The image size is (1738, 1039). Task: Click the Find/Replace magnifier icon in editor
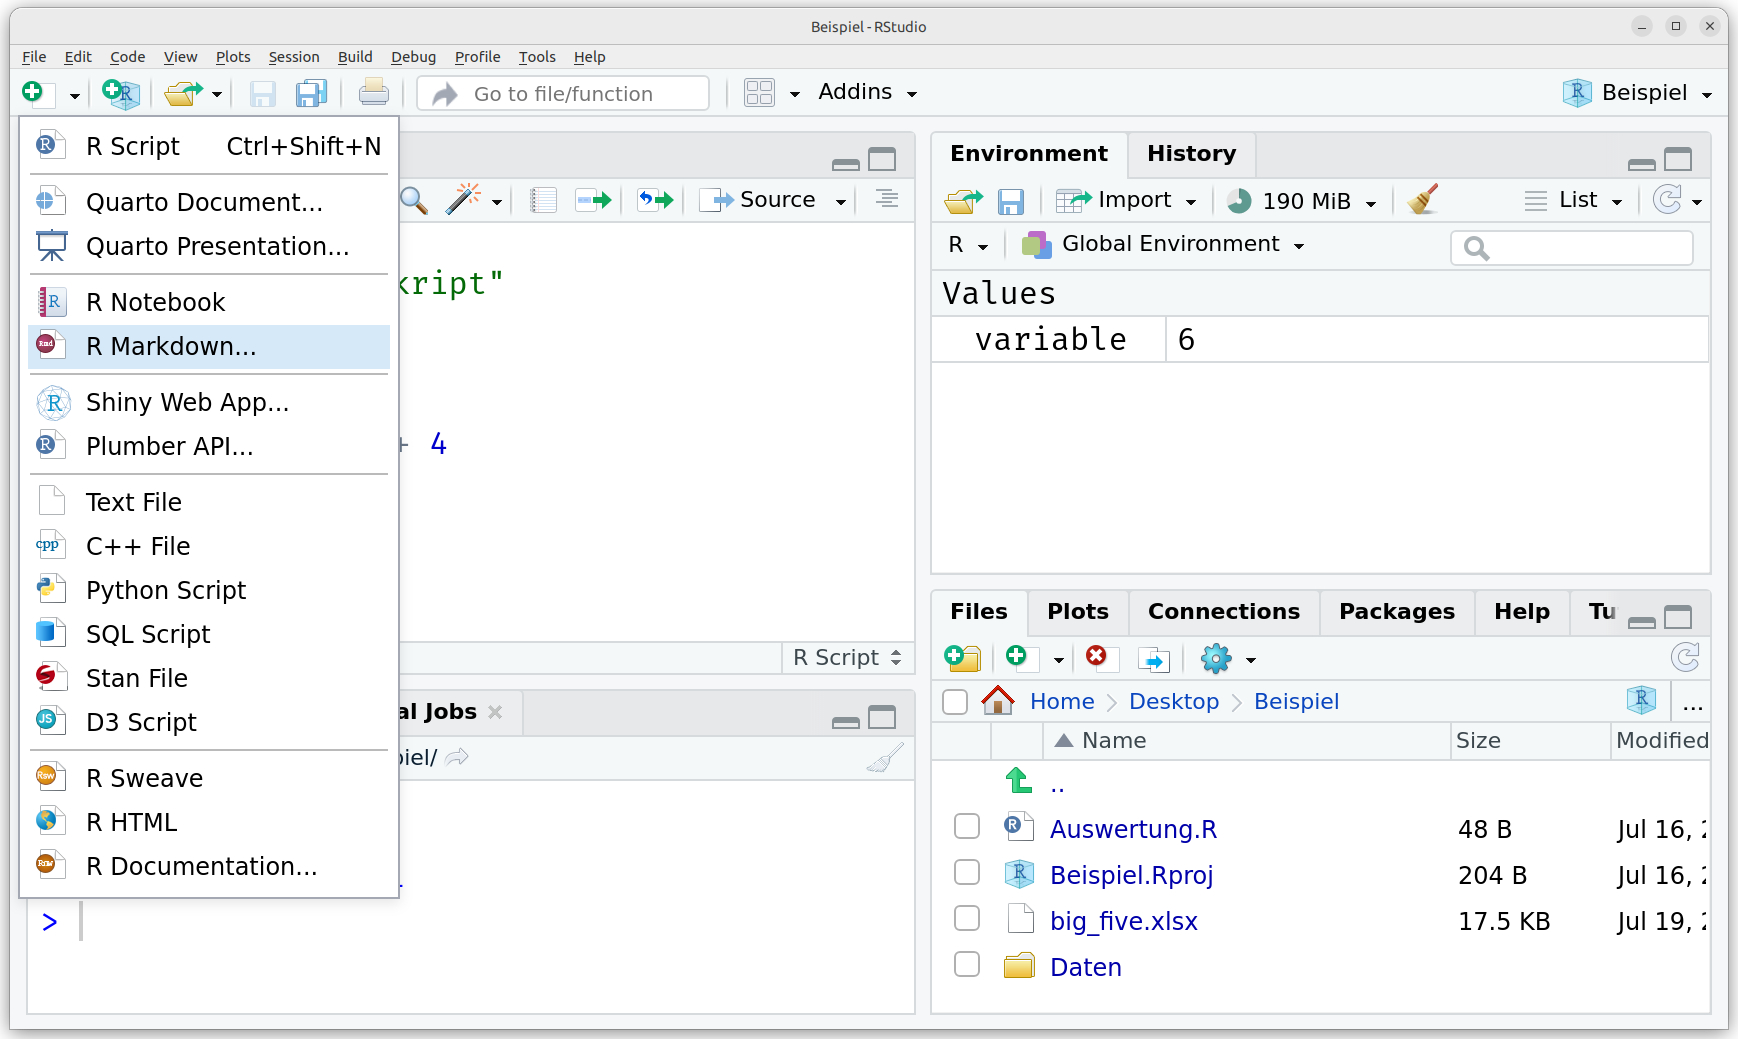(x=414, y=200)
